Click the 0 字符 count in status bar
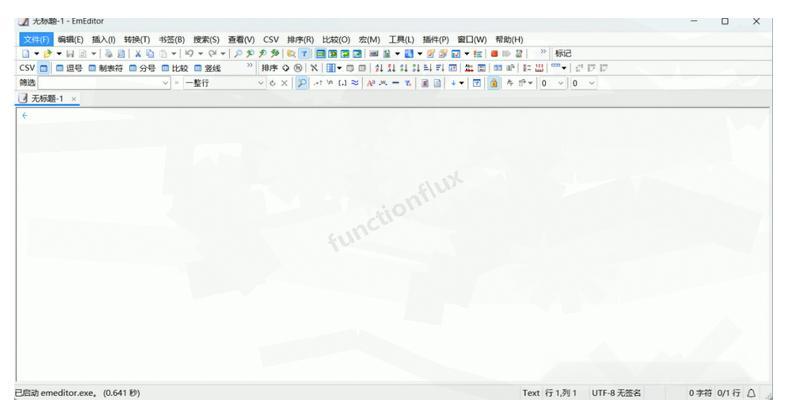The image size is (788, 419). coord(700,393)
